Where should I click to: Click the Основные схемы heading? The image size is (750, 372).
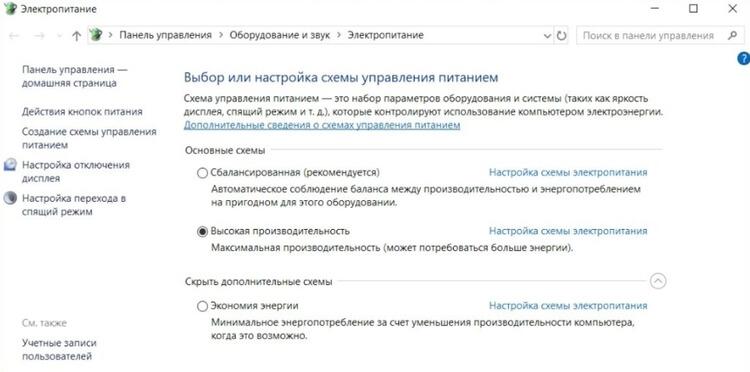tap(225, 150)
